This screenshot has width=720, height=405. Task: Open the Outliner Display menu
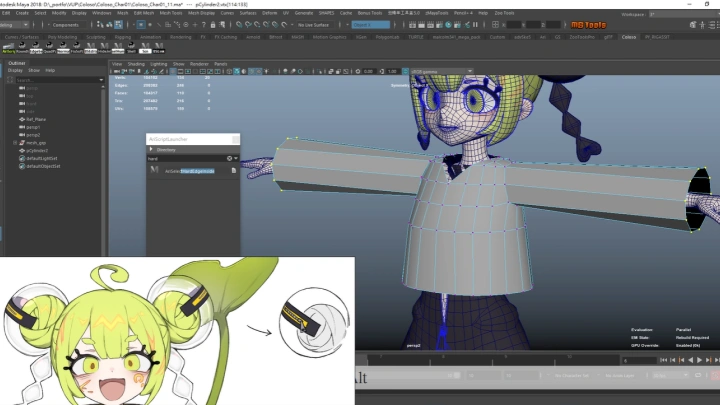pyautogui.click(x=15, y=70)
